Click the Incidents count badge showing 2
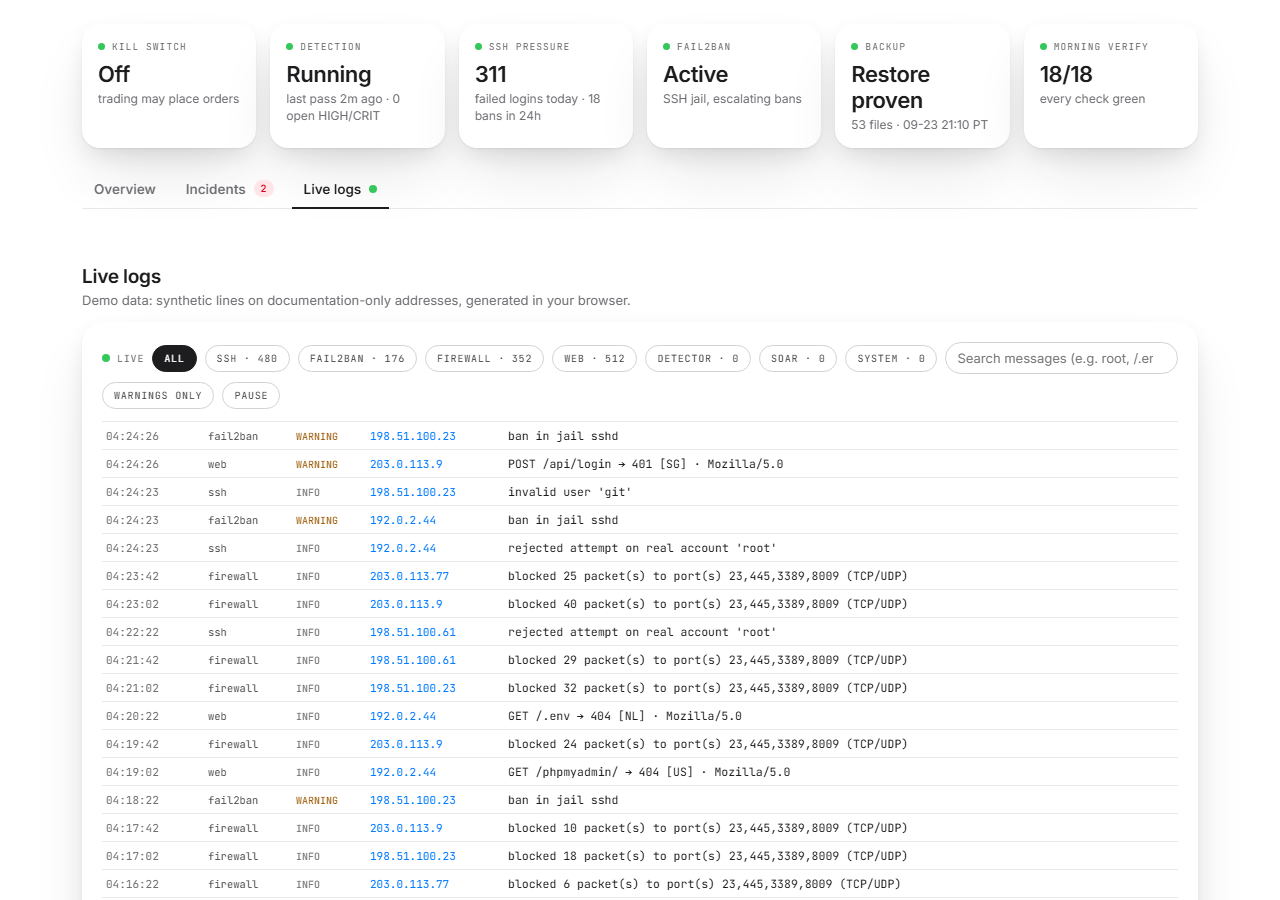The width and height of the screenshot is (1280, 900). click(x=263, y=189)
